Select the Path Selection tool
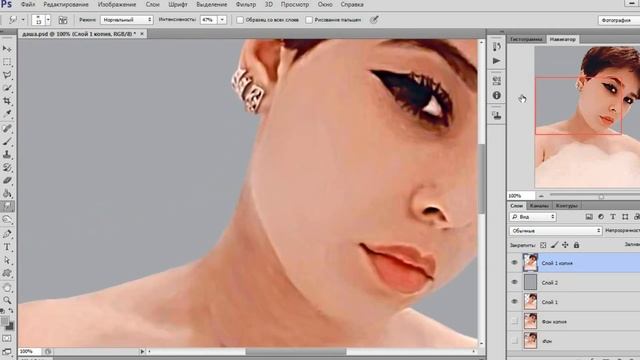The width and height of the screenshot is (640, 360). click(7, 260)
